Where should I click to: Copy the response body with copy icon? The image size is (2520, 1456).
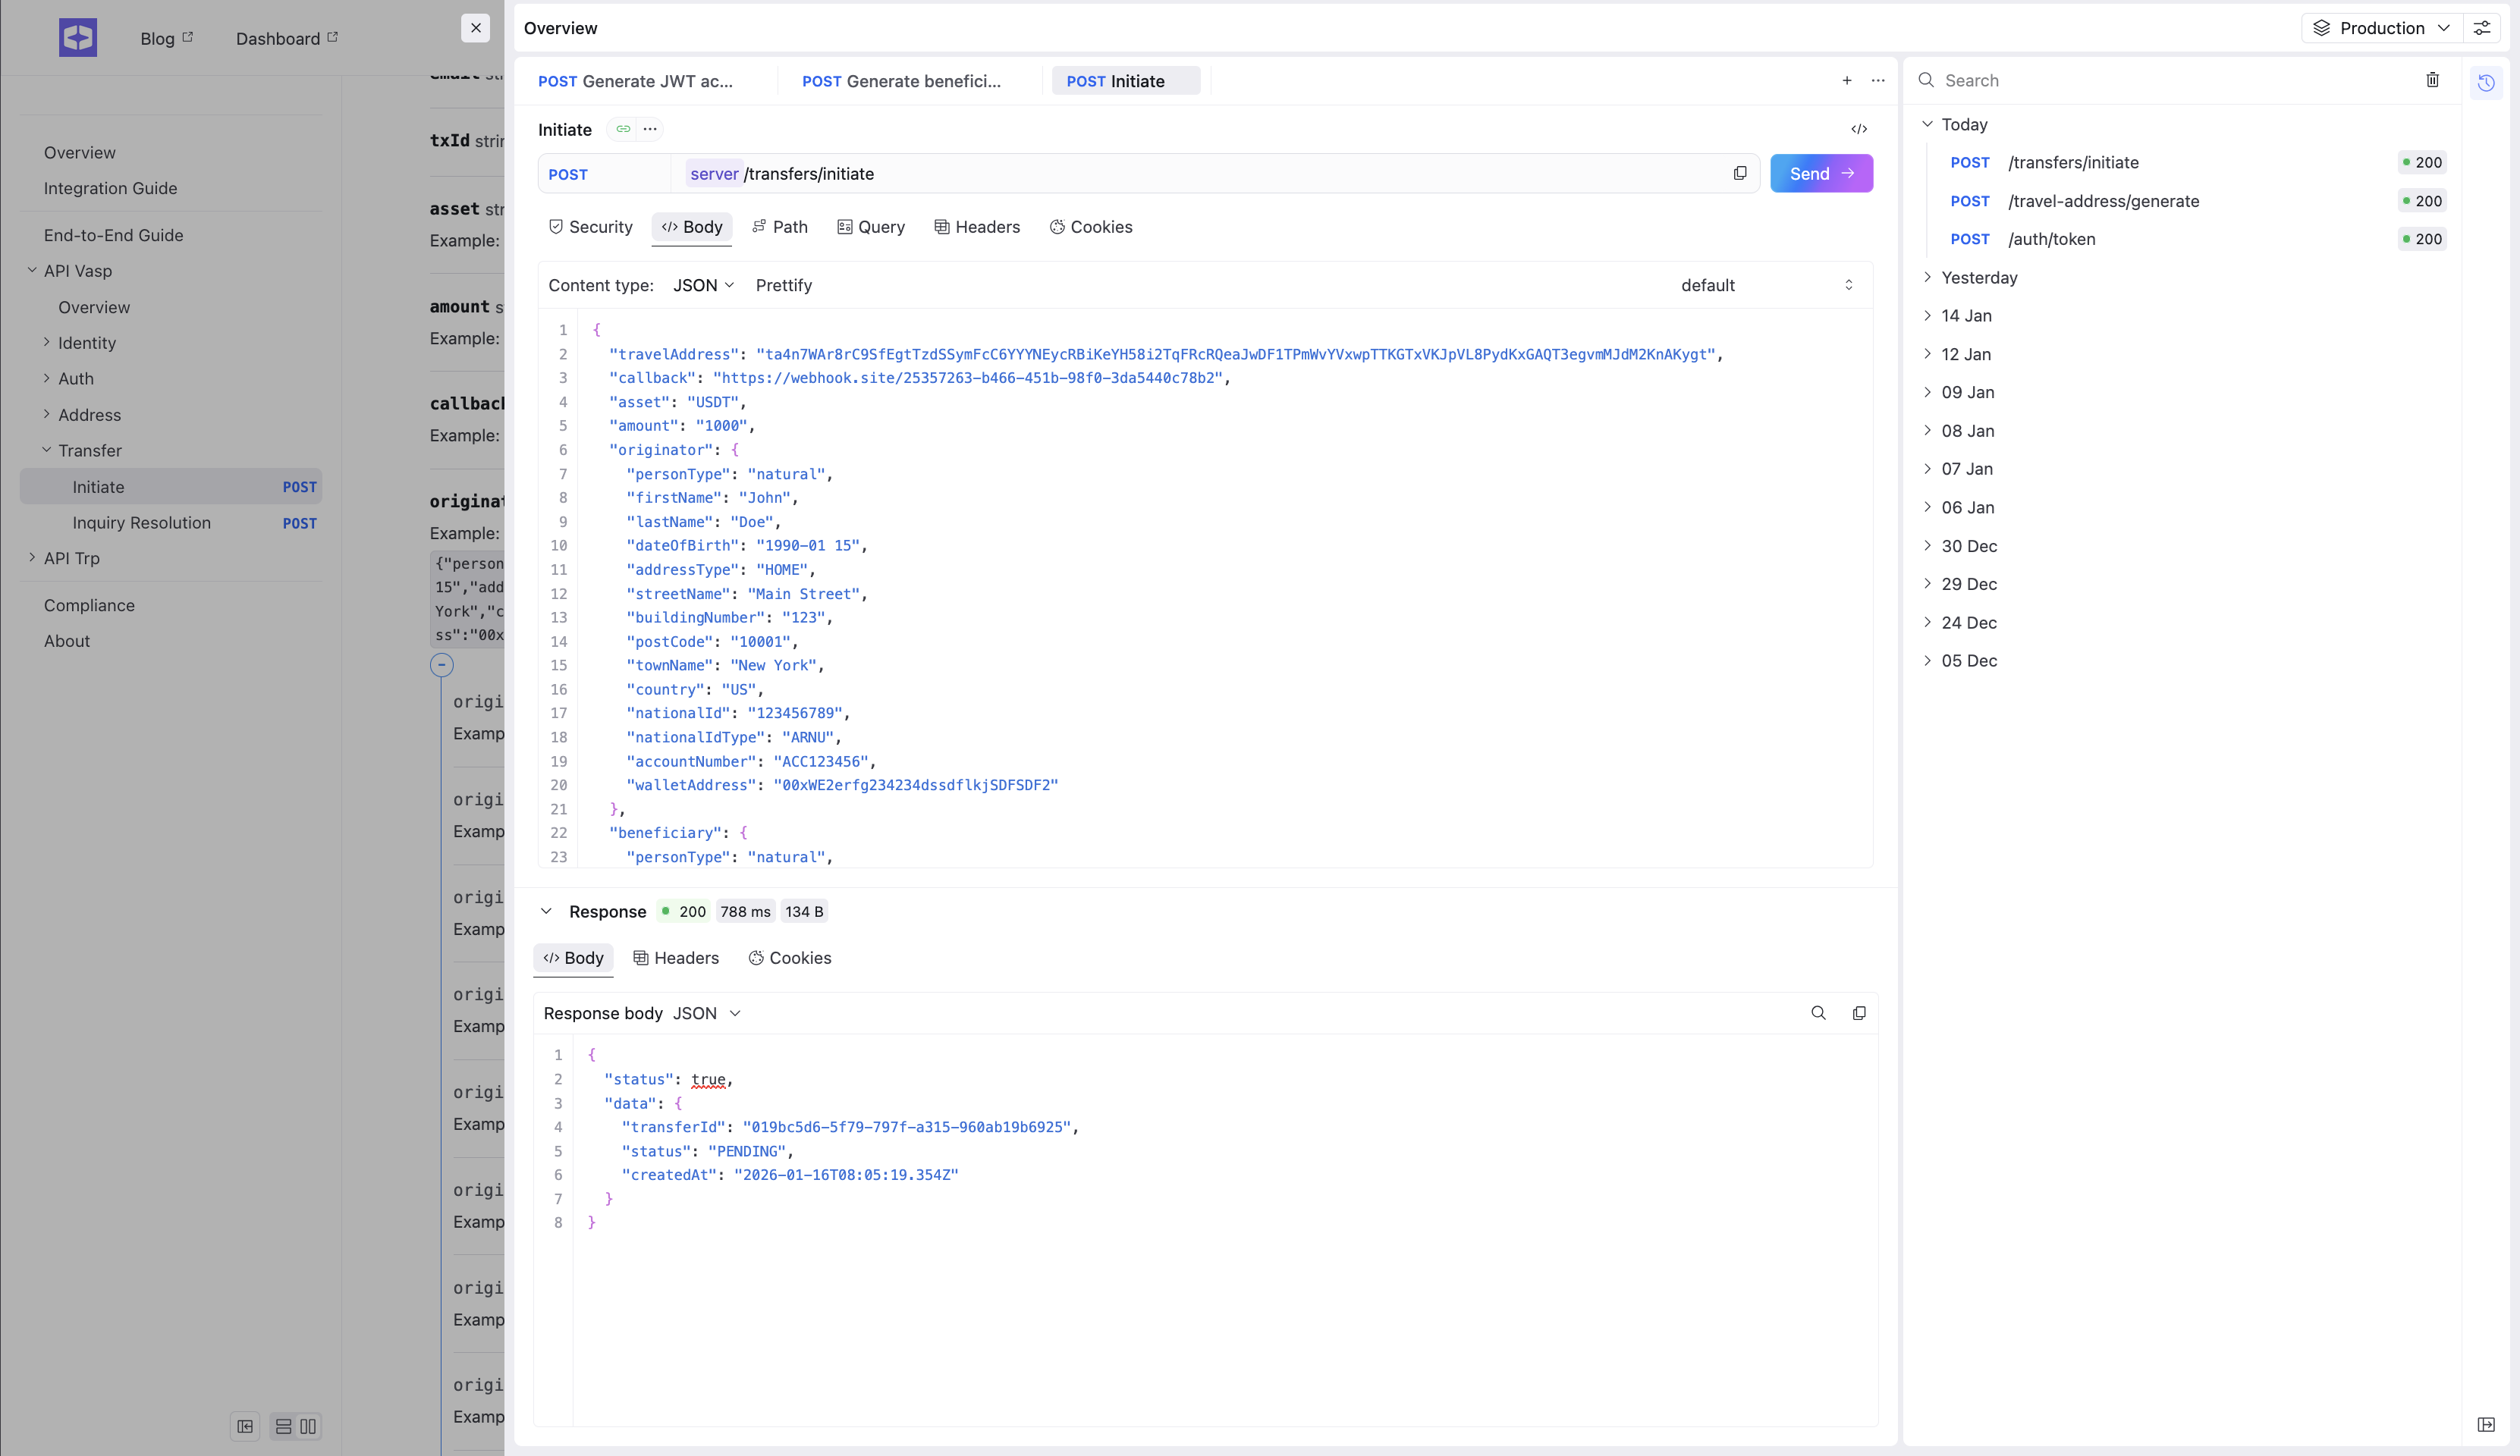(x=1859, y=1013)
